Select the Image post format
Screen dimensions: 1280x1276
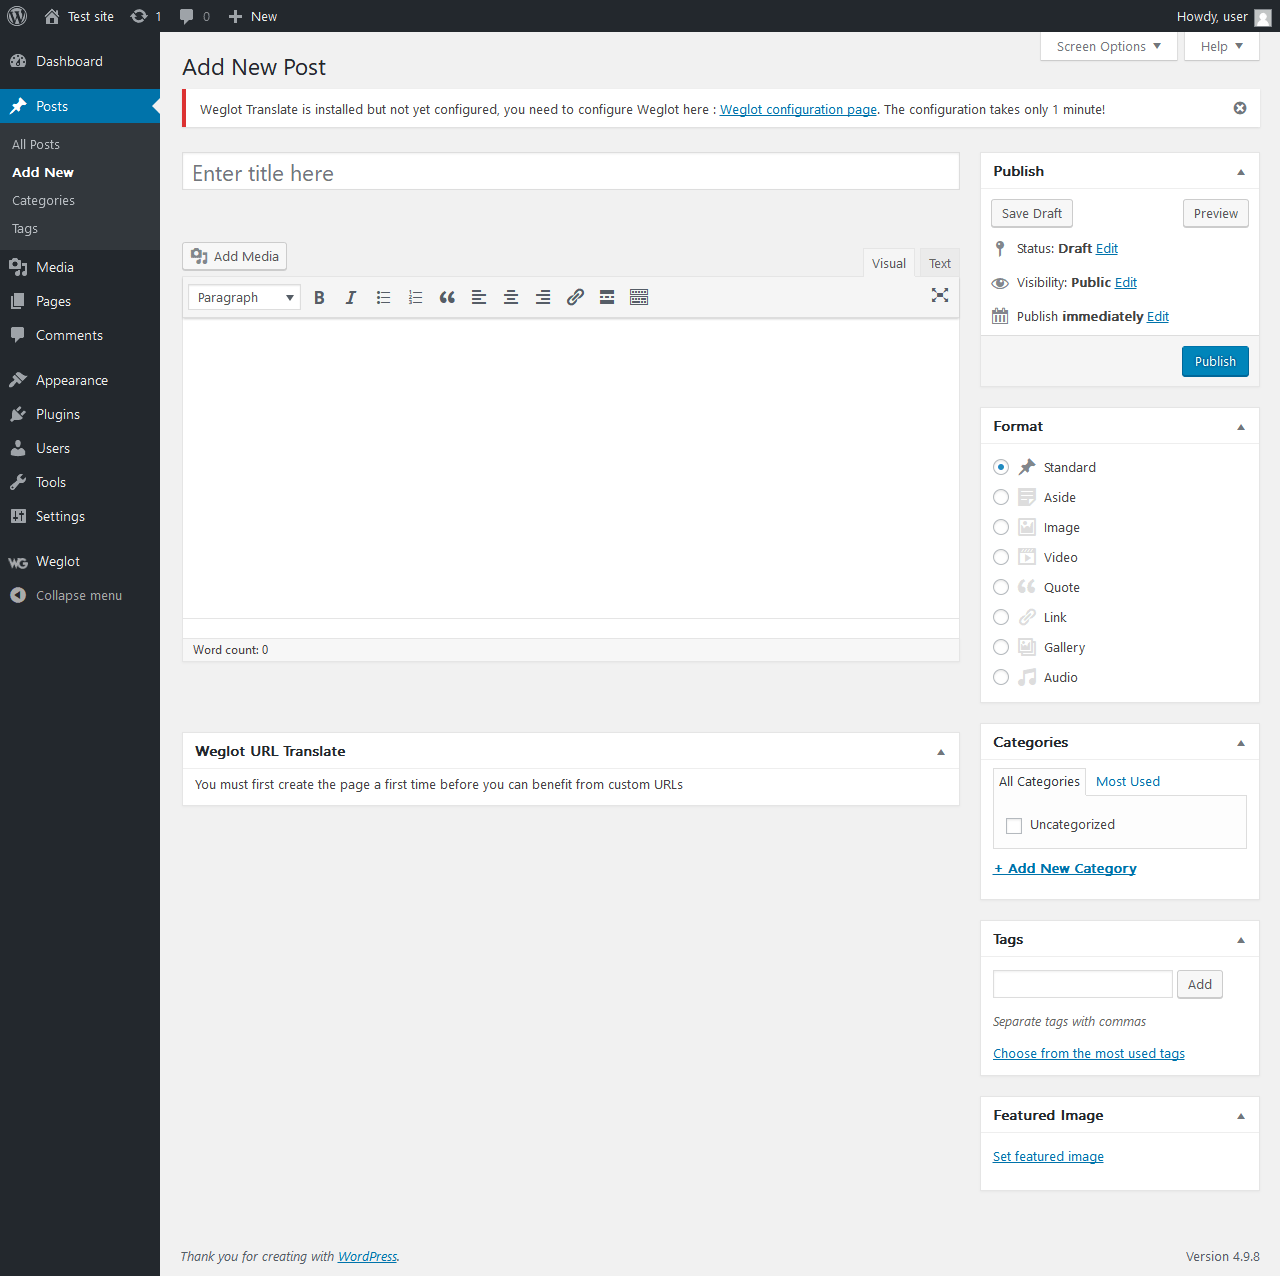tap(1001, 527)
